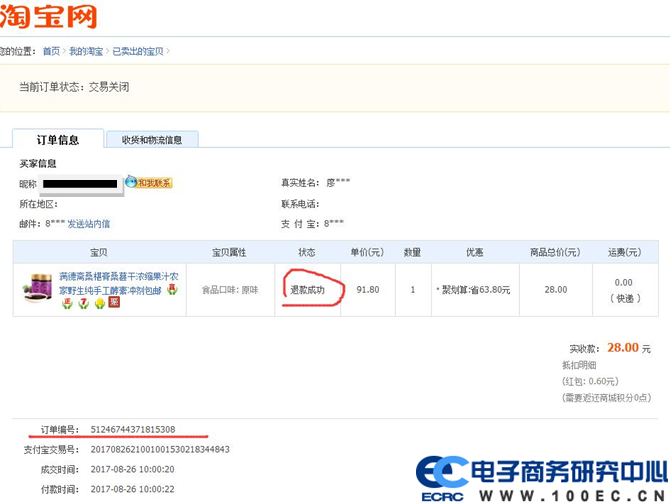Image resolution: width=670 pixels, height=504 pixels.
Task: Click the 真实姓名 value 廖***
Action: (x=338, y=182)
